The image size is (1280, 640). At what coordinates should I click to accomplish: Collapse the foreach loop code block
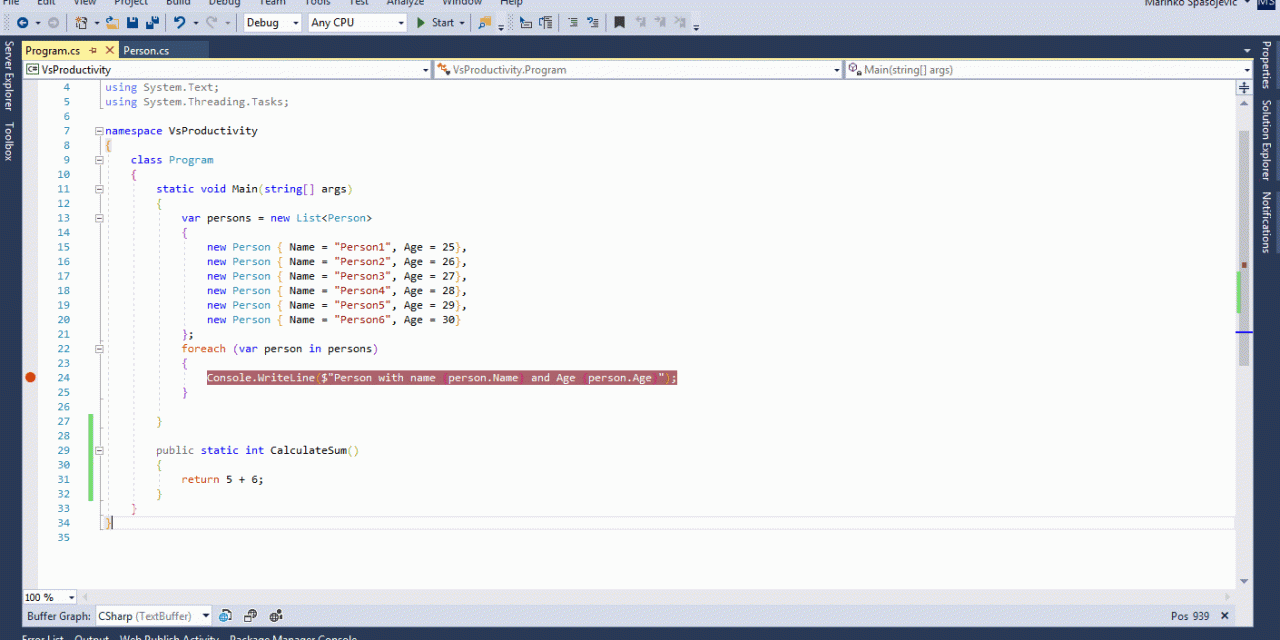point(98,349)
